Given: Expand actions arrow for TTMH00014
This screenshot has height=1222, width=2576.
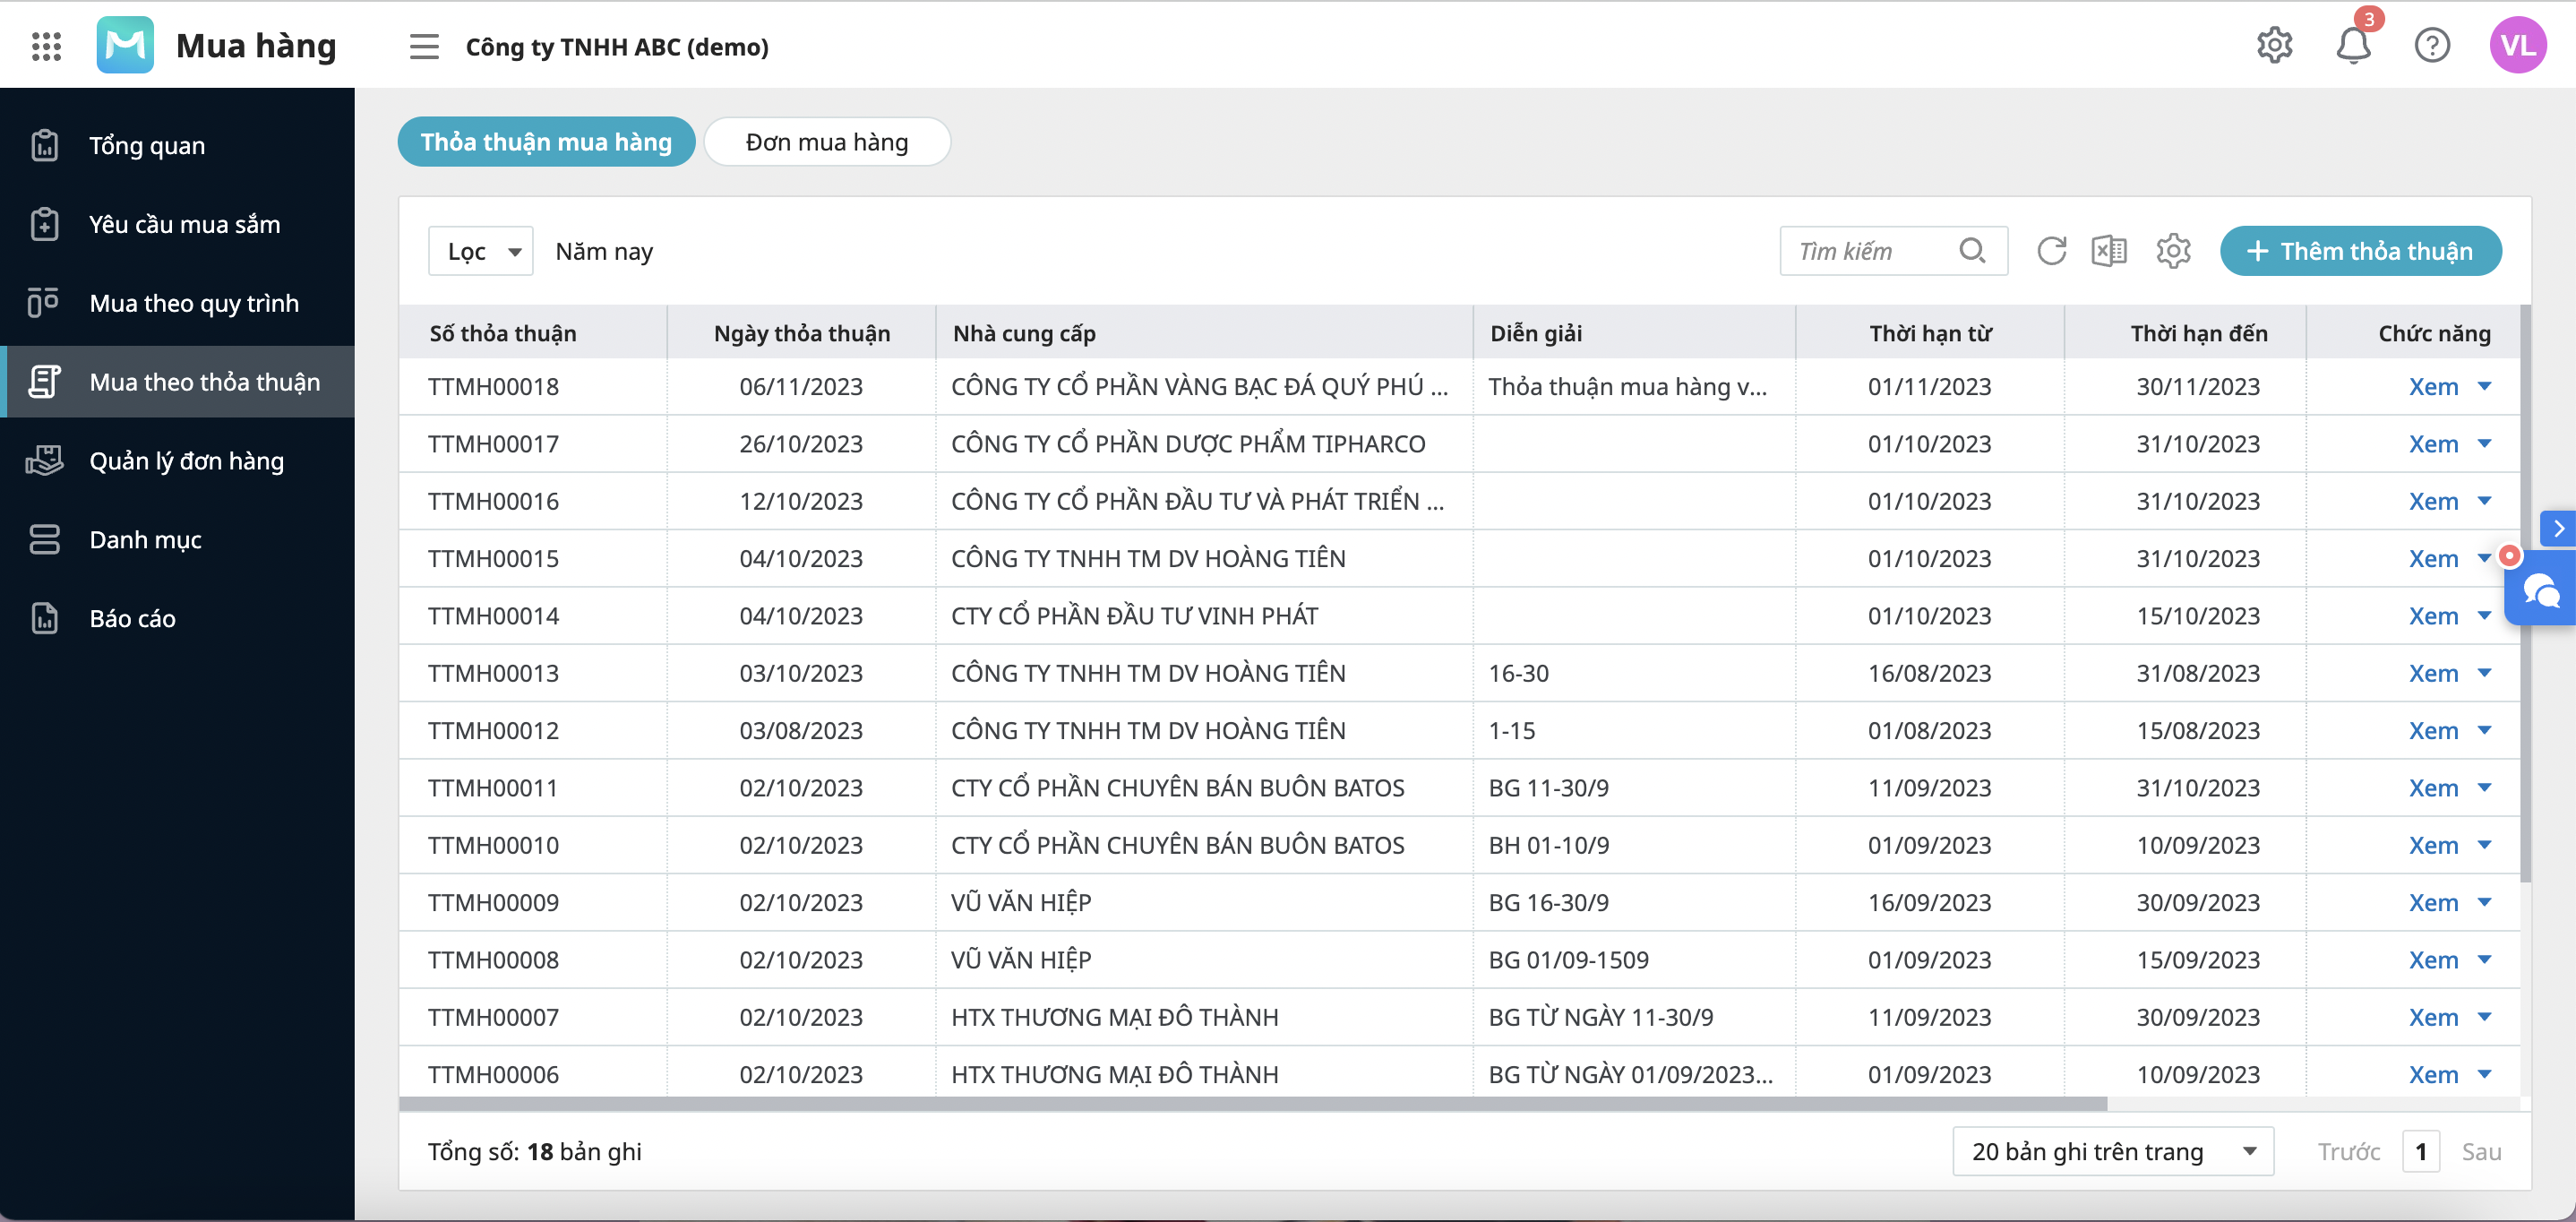Looking at the screenshot, I should (2484, 615).
